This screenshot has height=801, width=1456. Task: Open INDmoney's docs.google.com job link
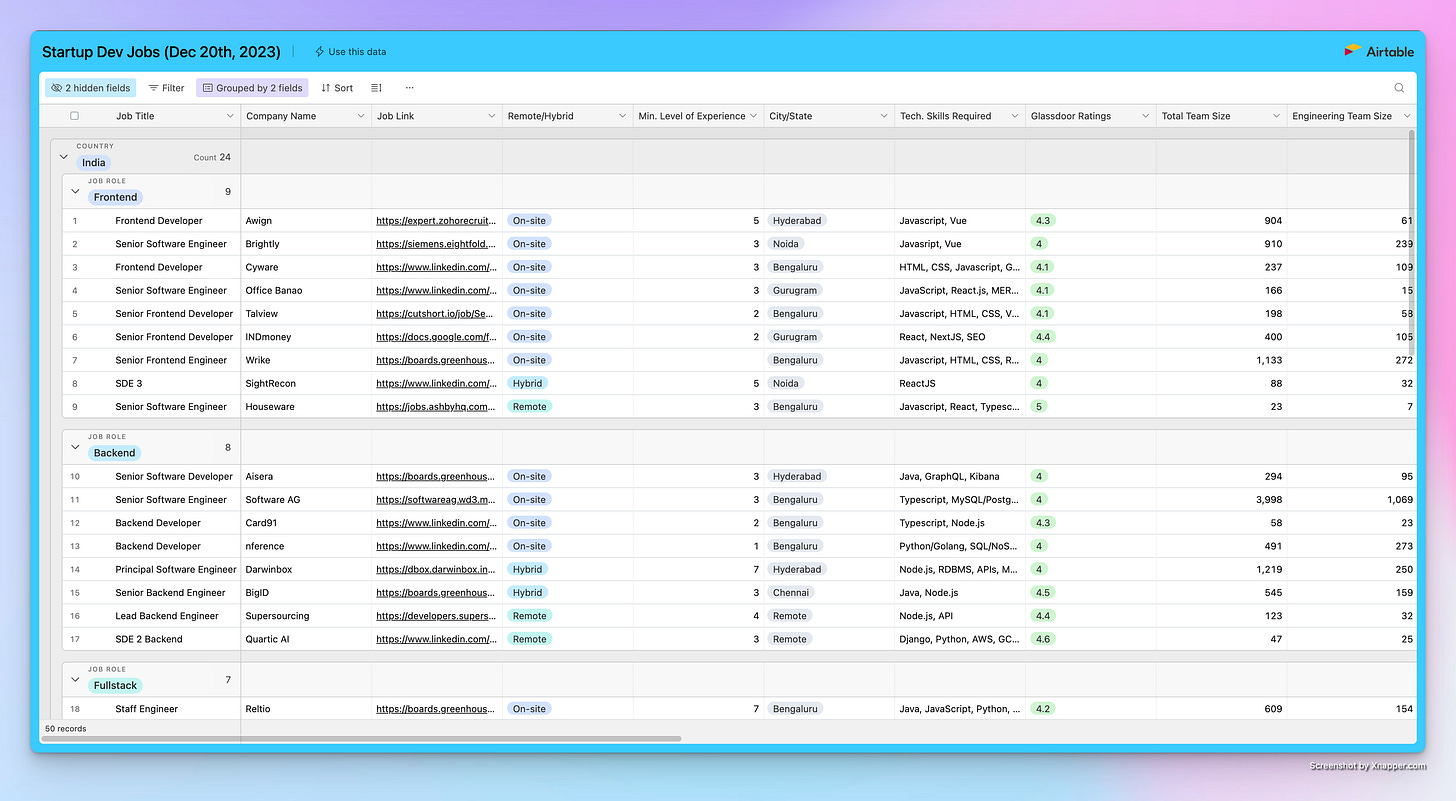(x=436, y=337)
